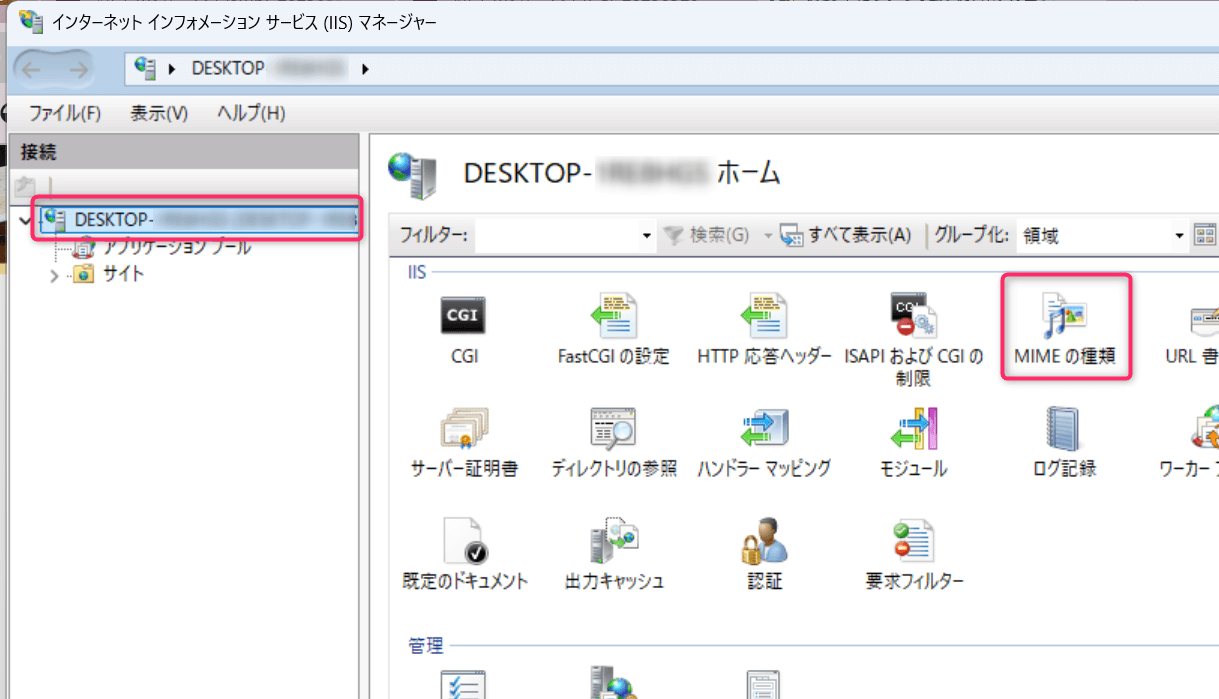Open the ログ記録 feature
Screen dimensions: 1219x699
1063,440
